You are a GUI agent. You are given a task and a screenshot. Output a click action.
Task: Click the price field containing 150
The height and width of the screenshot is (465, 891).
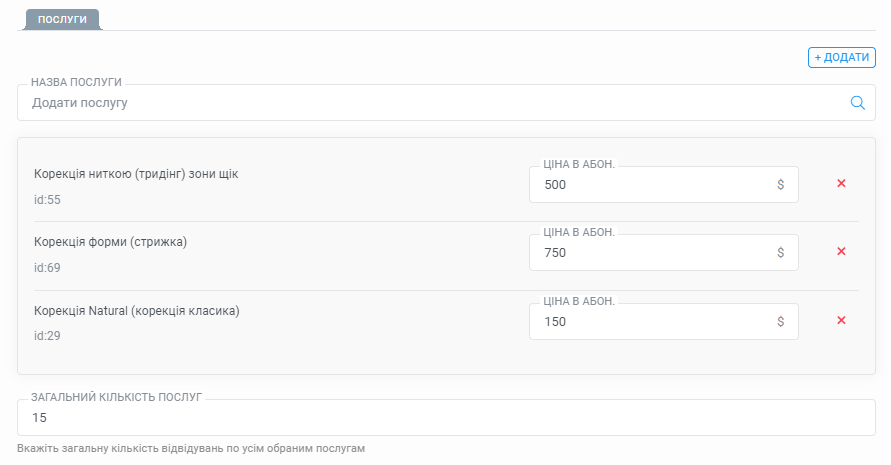664,322
